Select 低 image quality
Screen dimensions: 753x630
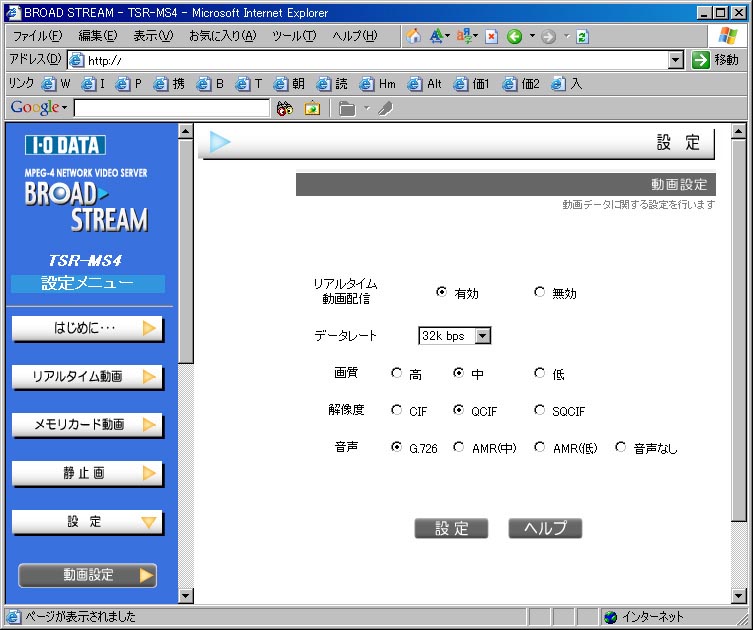(539, 373)
